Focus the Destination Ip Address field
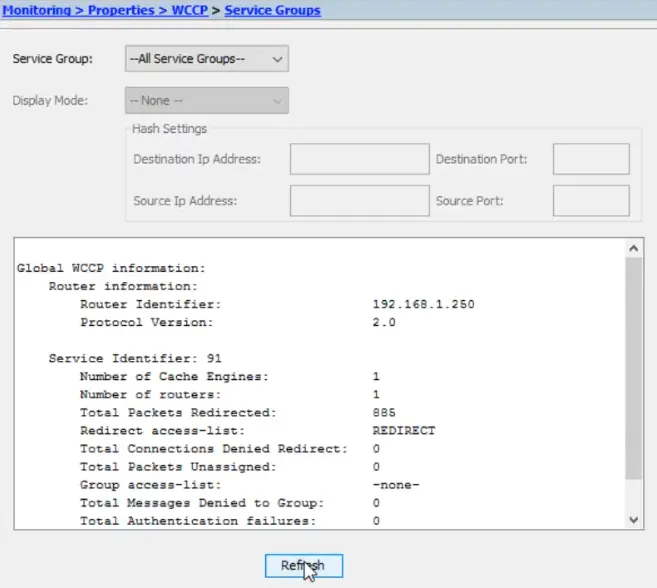Image resolution: width=657 pixels, height=588 pixels. pos(359,159)
